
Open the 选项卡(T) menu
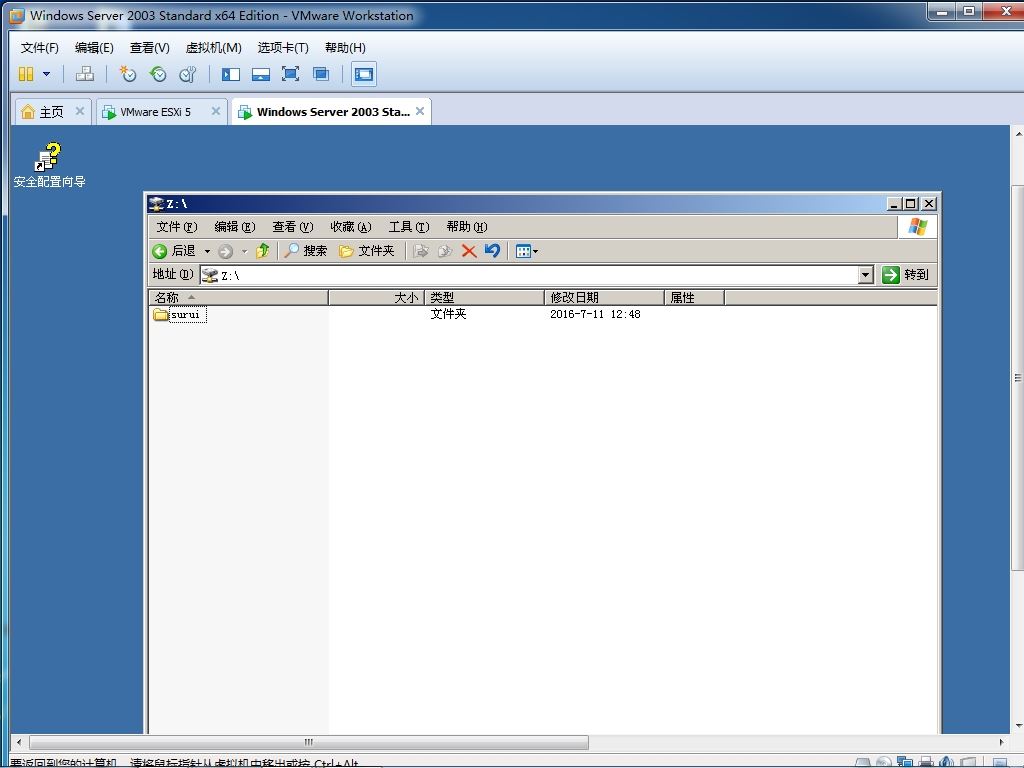[x=283, y=48]
